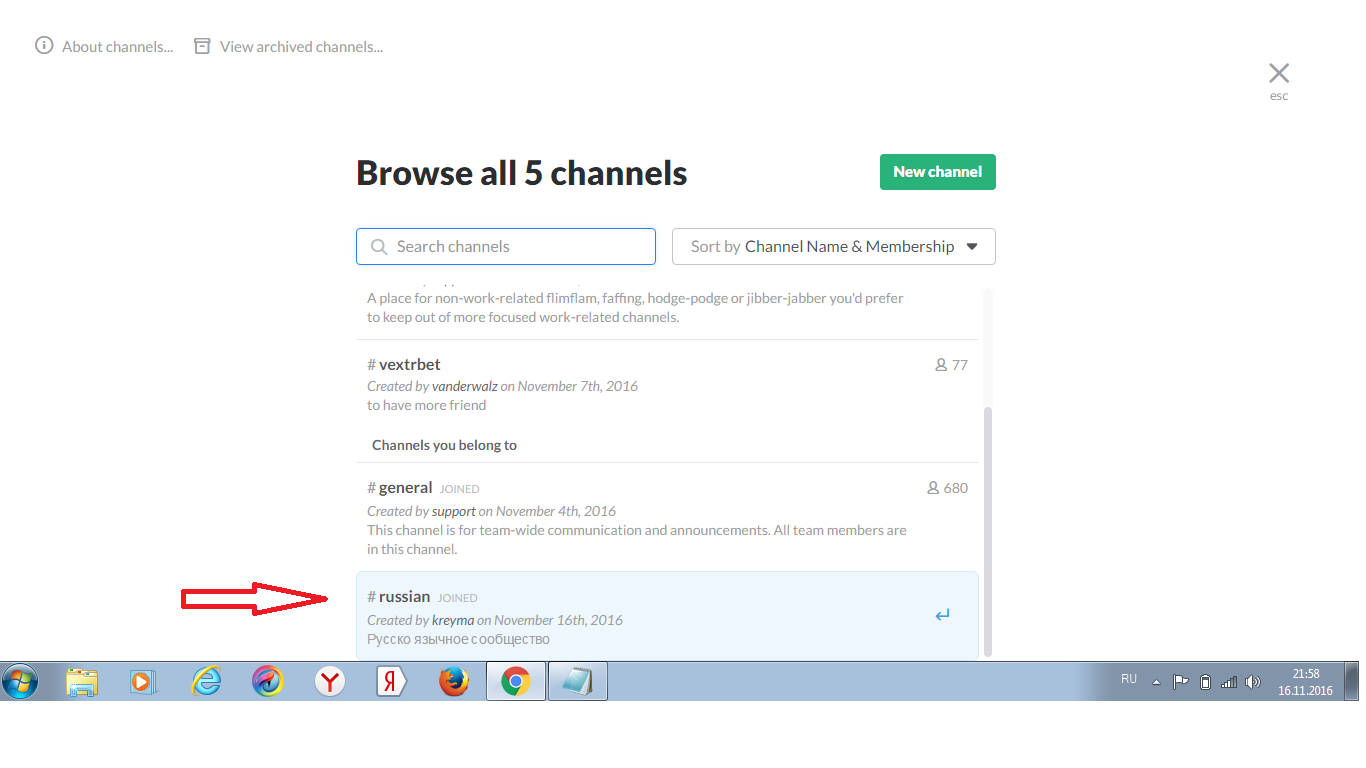Open About channels... link
Viewport: 1366px width, 768px height.
tap(117, 46)
